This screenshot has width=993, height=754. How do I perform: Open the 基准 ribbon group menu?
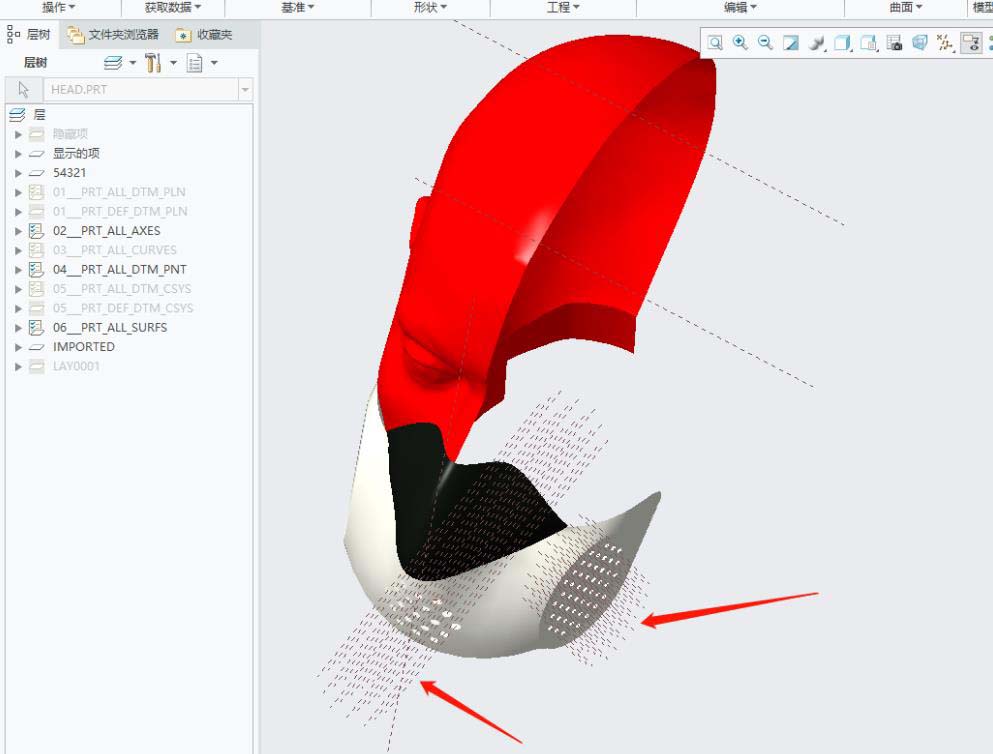pos(298,8)
